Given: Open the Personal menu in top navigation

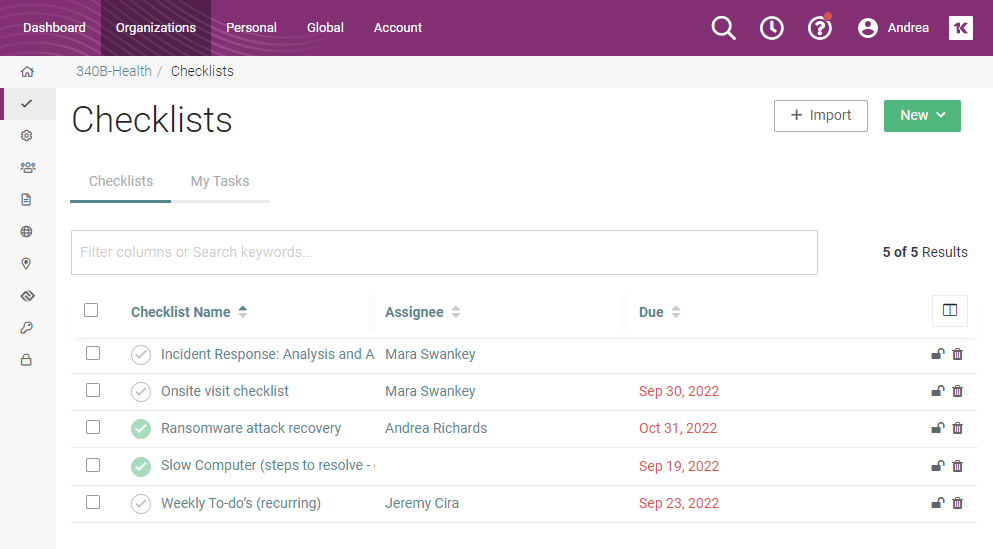Looking at the screenshot, I should tap(251, 28).
